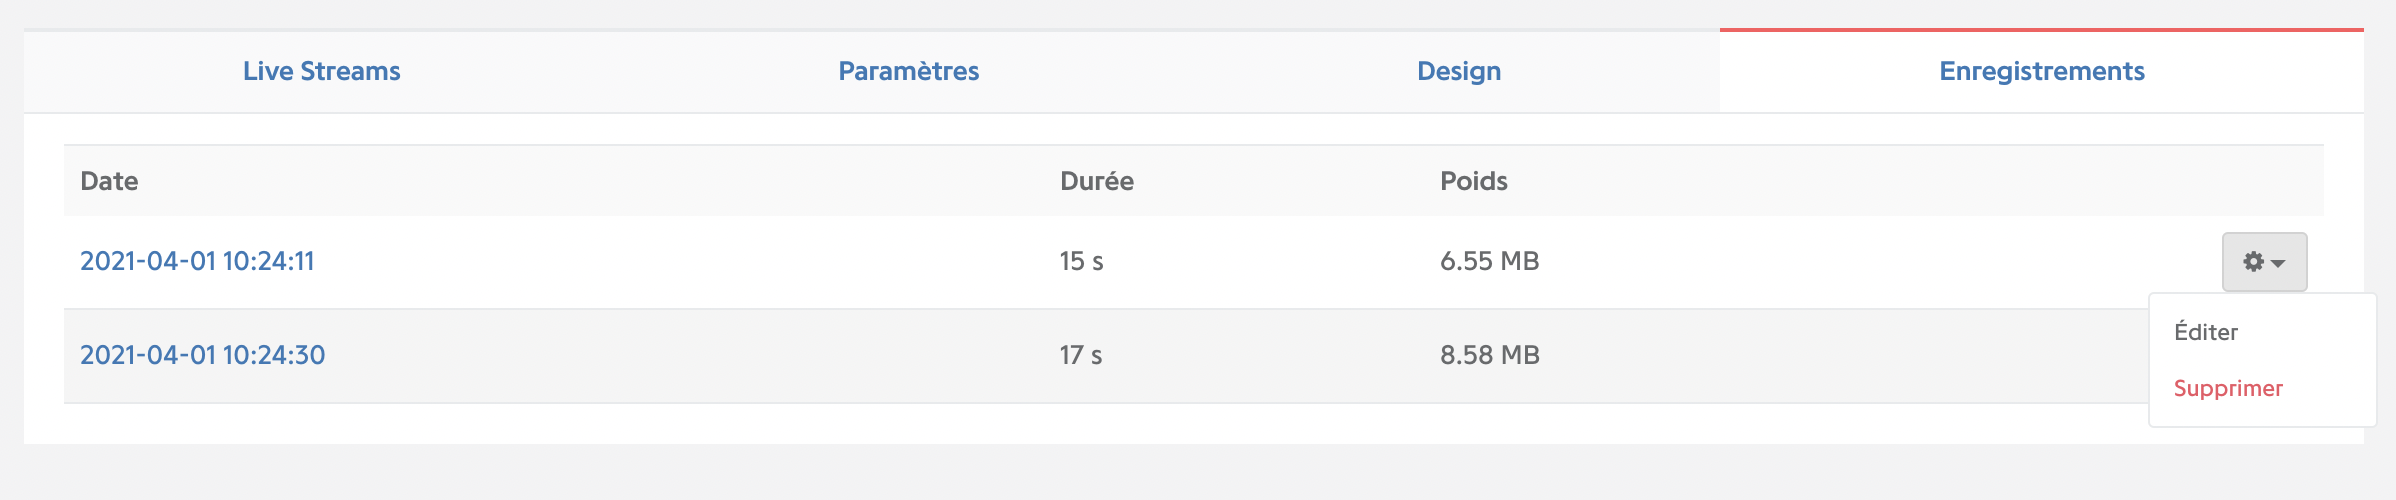This screenshot has height=500, width=2396.
Task: Open the recording dated 2021-04-01 10:24:30
Action: coord(202,355)
